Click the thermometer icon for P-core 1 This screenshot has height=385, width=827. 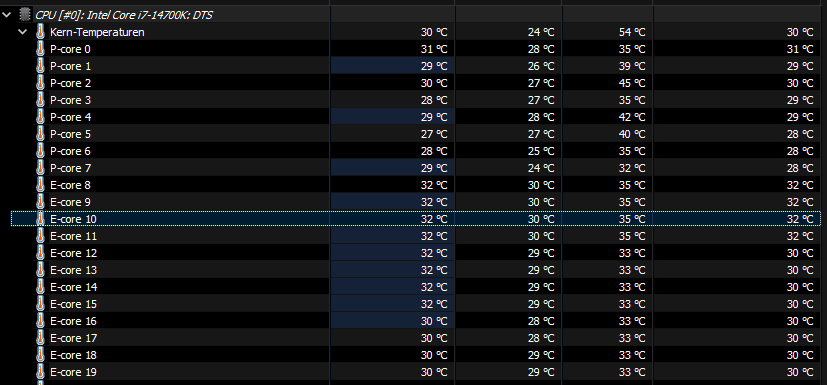coord(41,66)
